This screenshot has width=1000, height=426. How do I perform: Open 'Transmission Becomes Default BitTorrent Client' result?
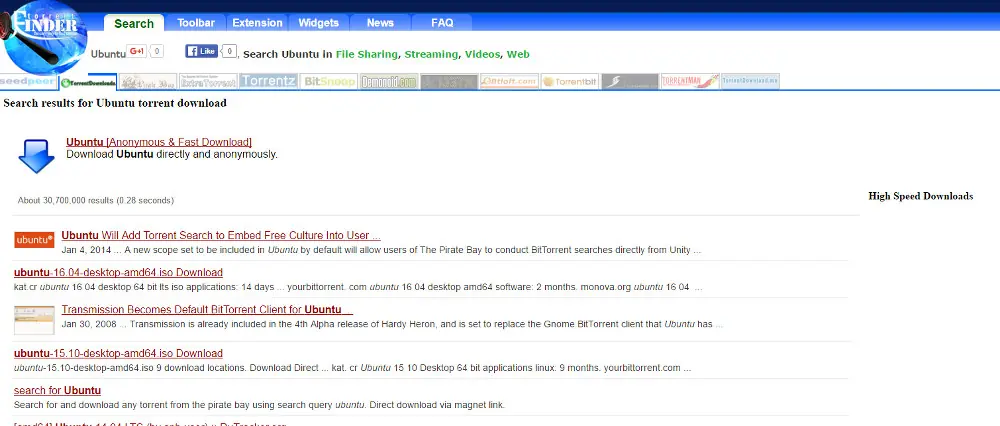(207, 310)
